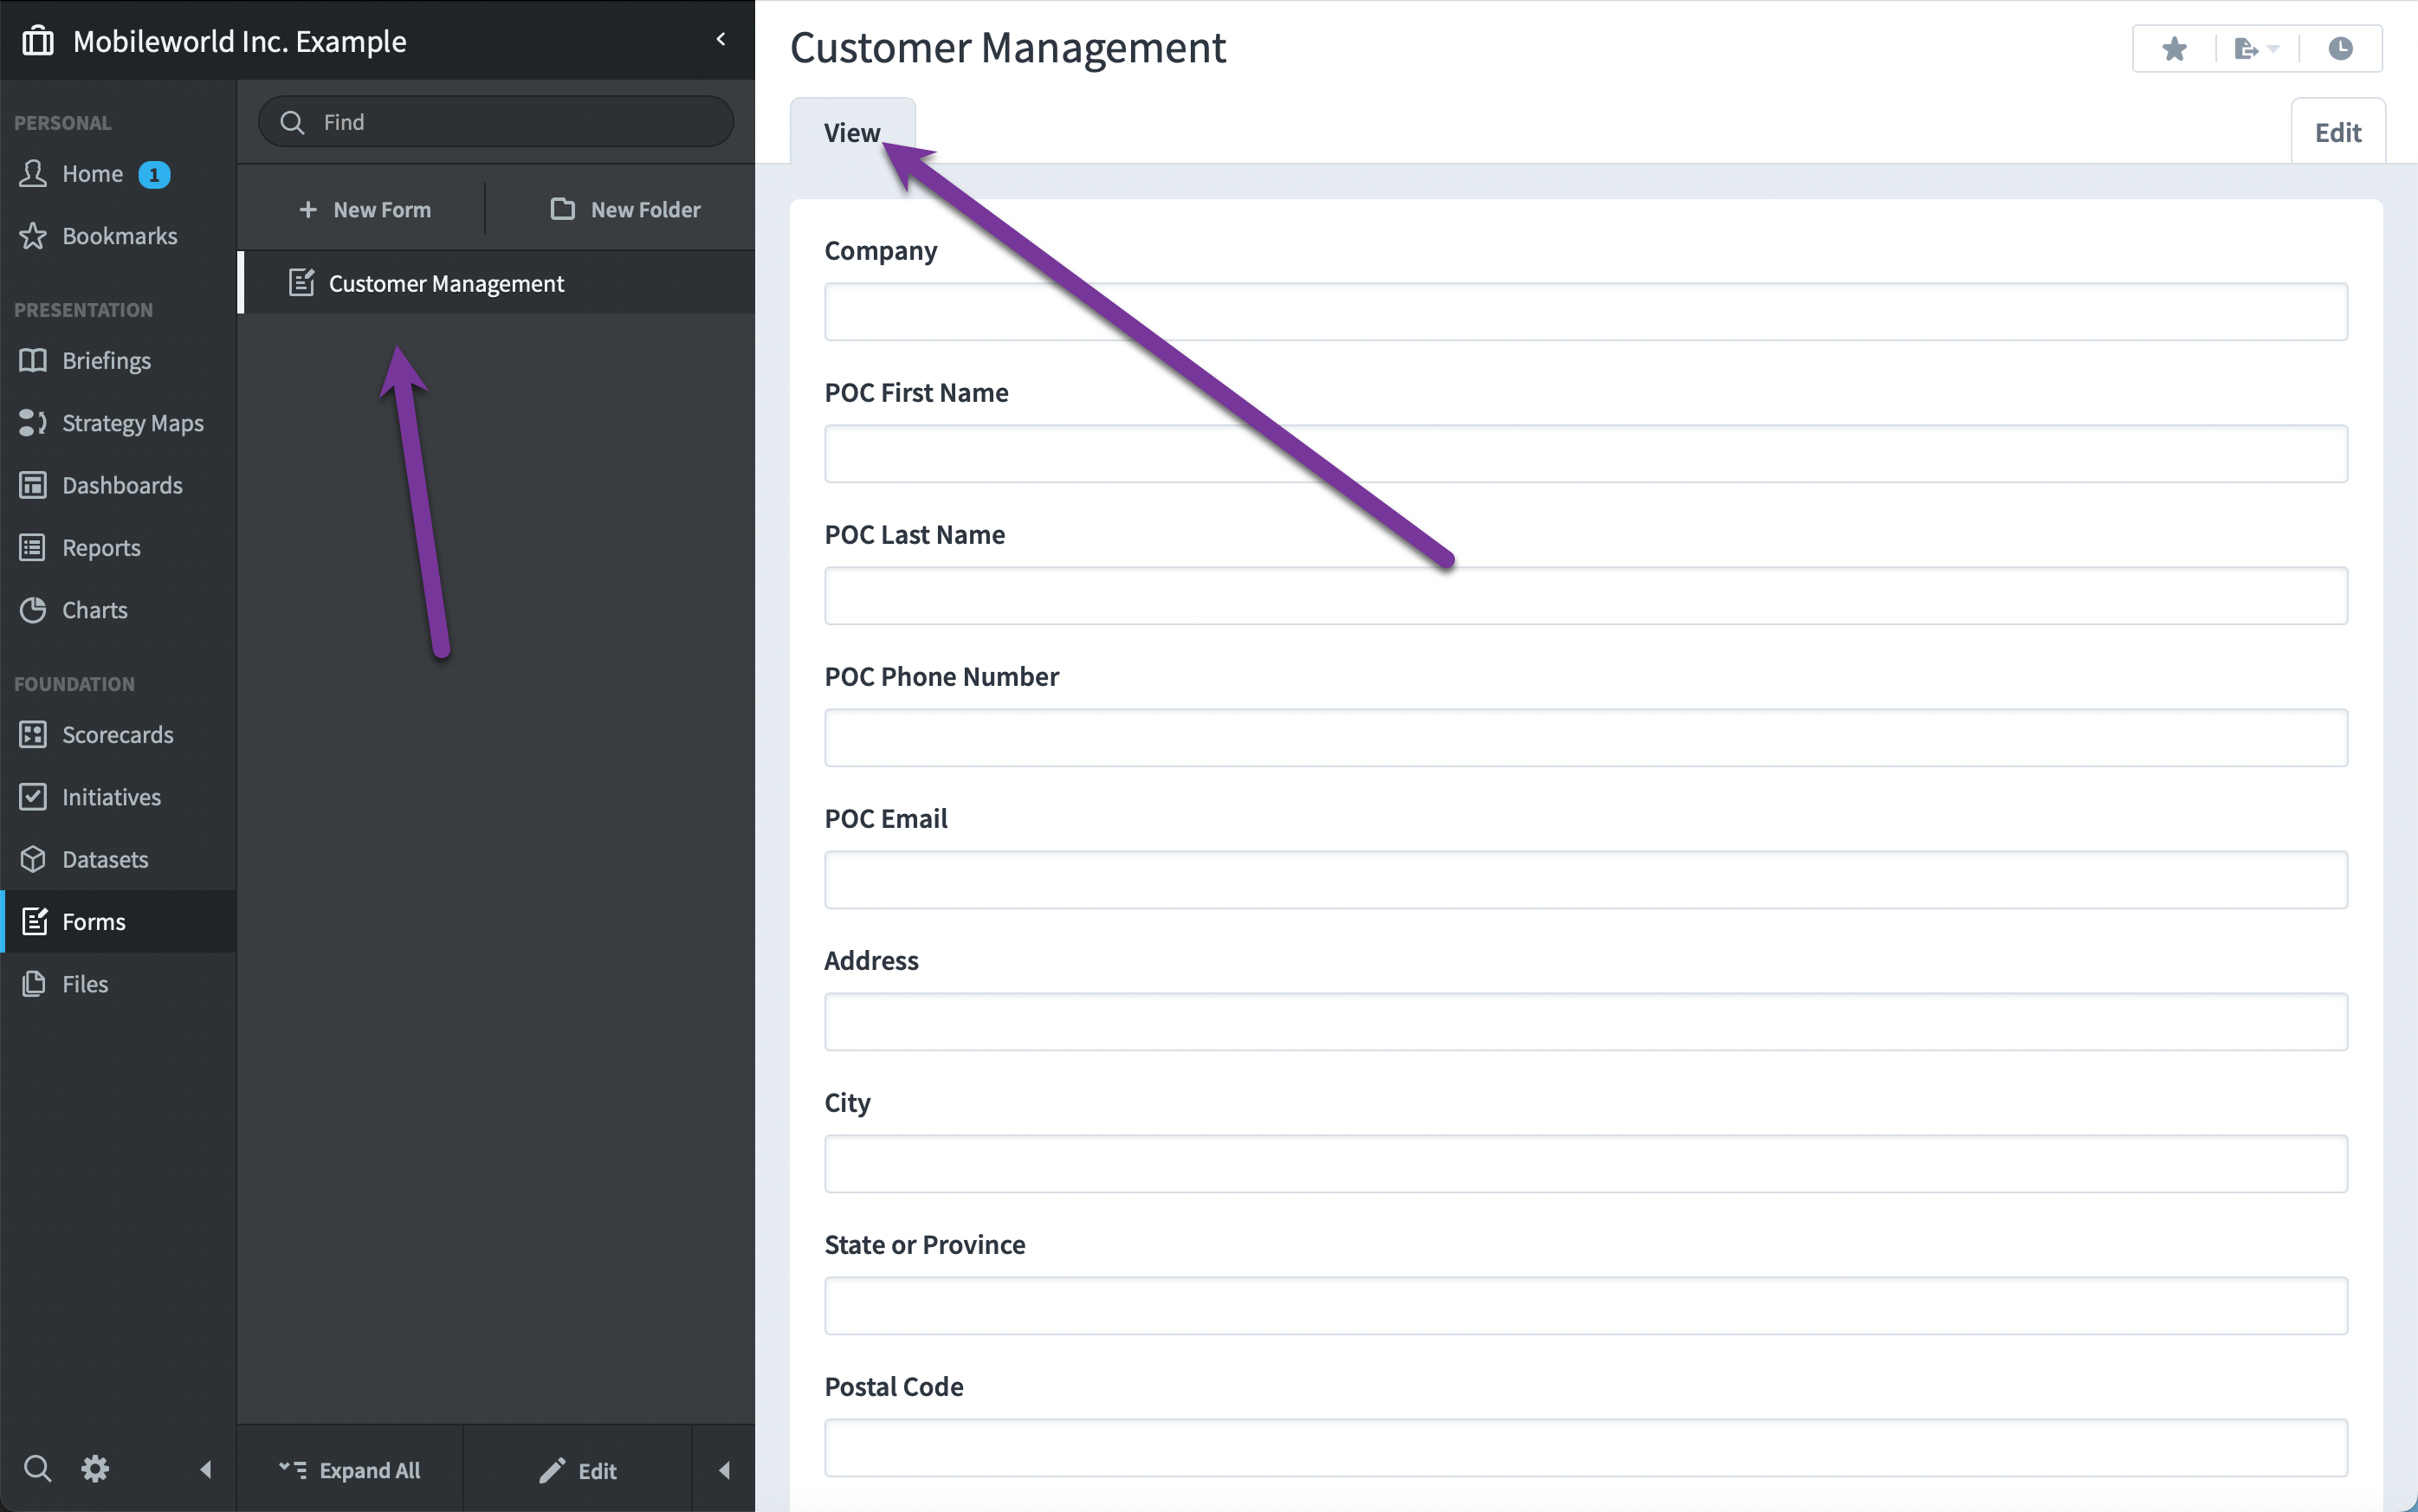The height and width of the screenshot is (1512, 2418).
Task: Click the POC First Name field
Action: tap(1586, 454)
